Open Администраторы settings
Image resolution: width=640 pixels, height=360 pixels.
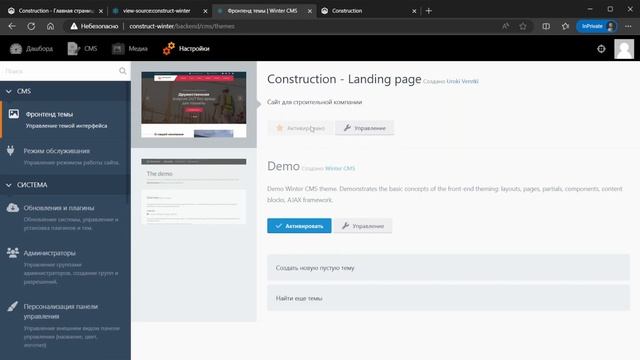65,267
